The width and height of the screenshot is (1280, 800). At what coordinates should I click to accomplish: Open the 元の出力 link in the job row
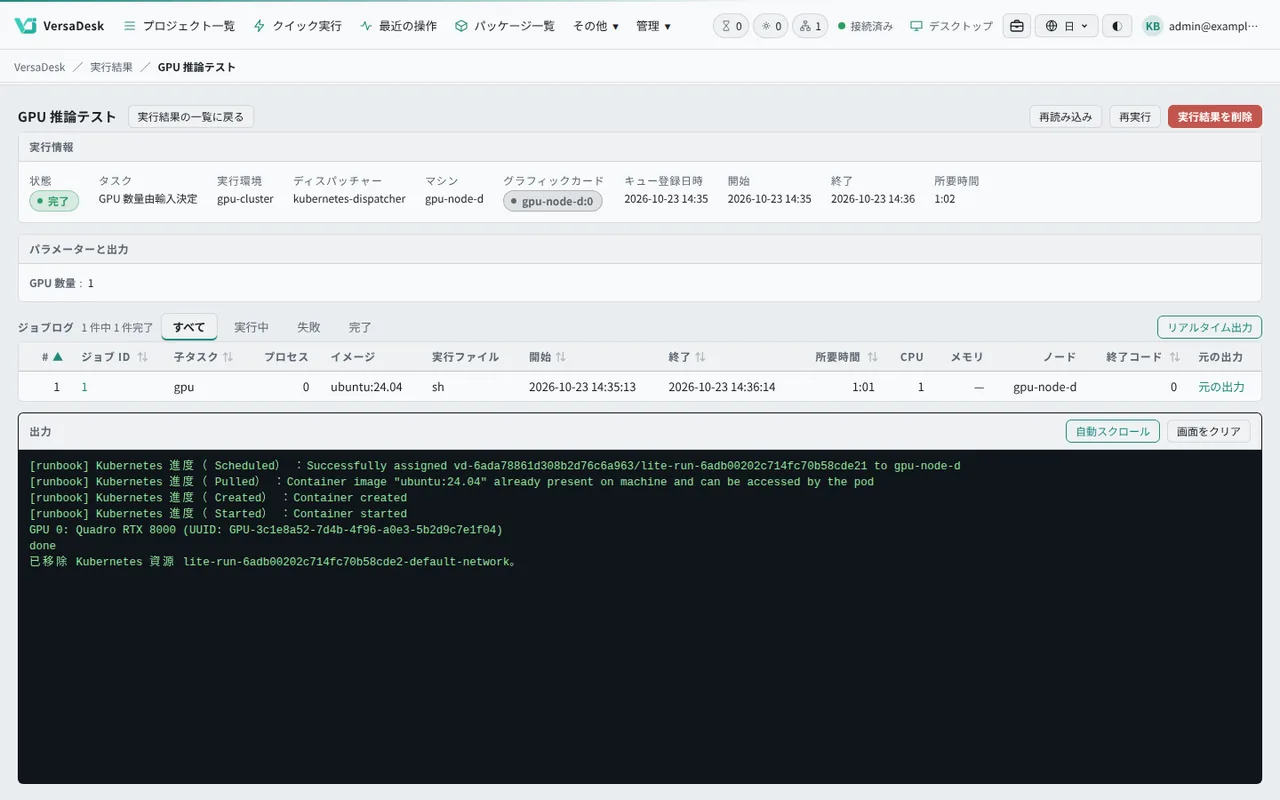(1221, 387)
